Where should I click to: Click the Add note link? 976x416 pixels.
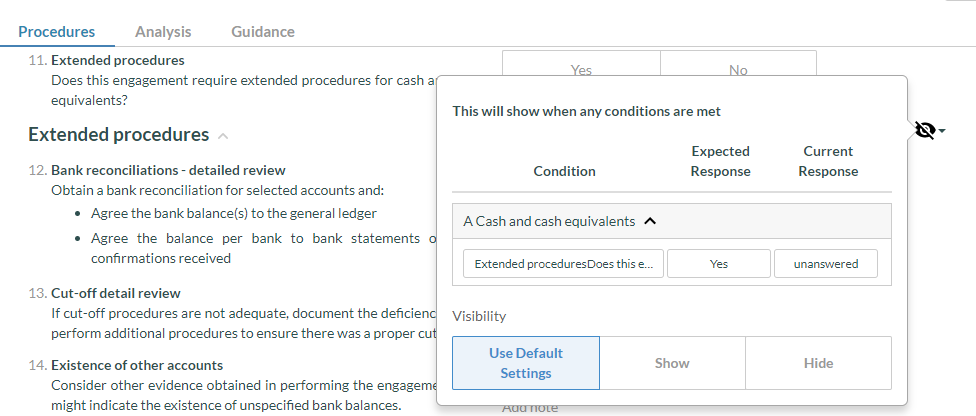529,408
